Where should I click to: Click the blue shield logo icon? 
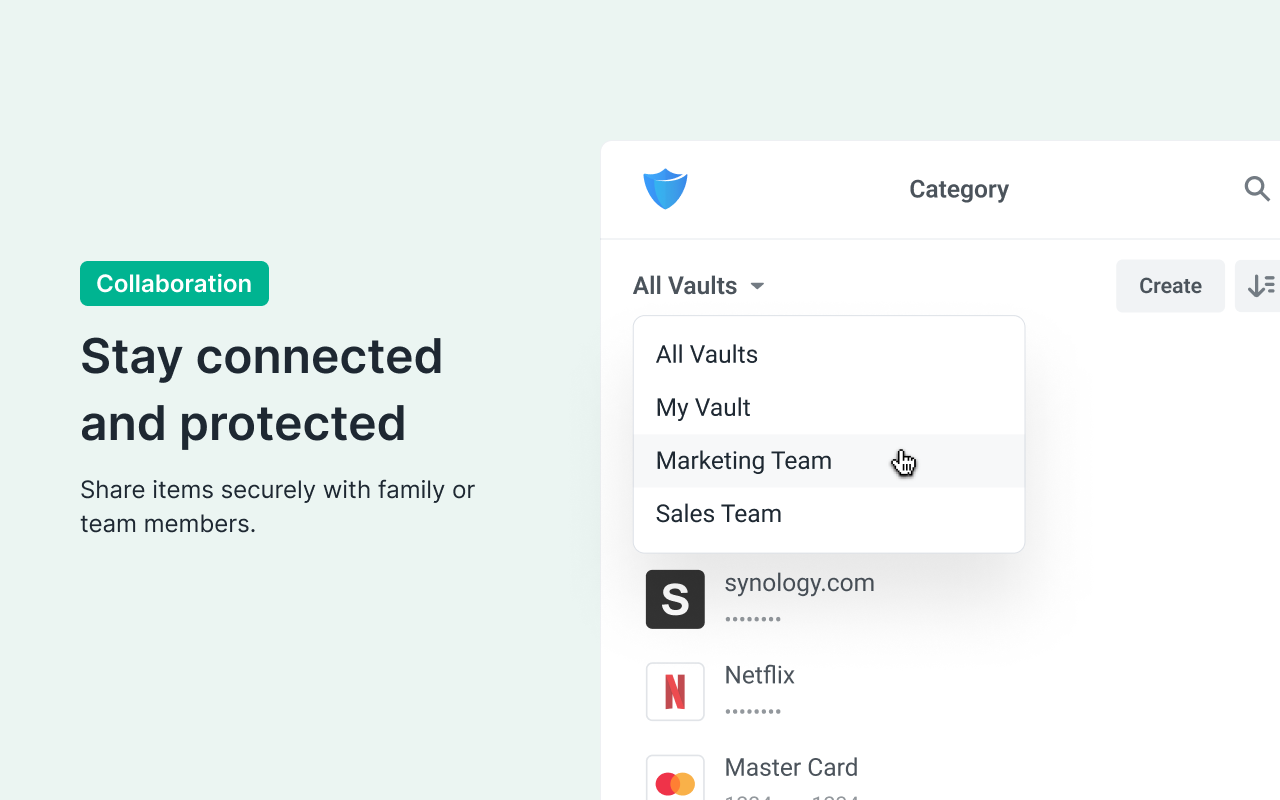pyautogui.click(x=665, y=189)
